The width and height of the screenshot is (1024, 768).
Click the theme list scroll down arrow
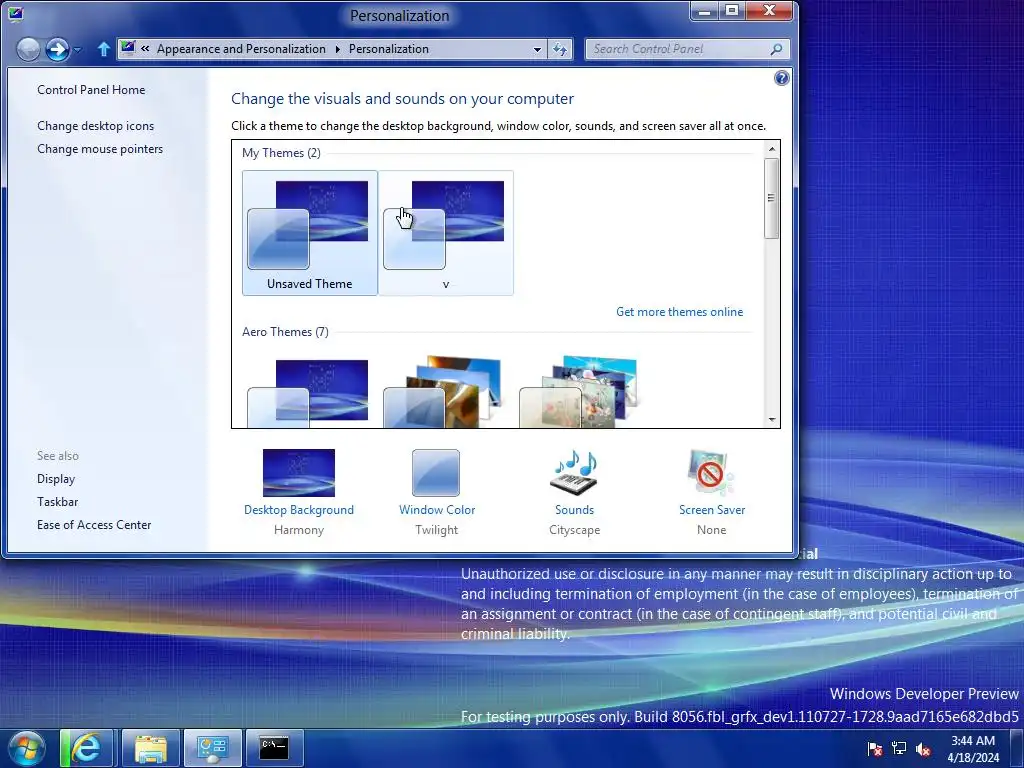coord(772,420)
